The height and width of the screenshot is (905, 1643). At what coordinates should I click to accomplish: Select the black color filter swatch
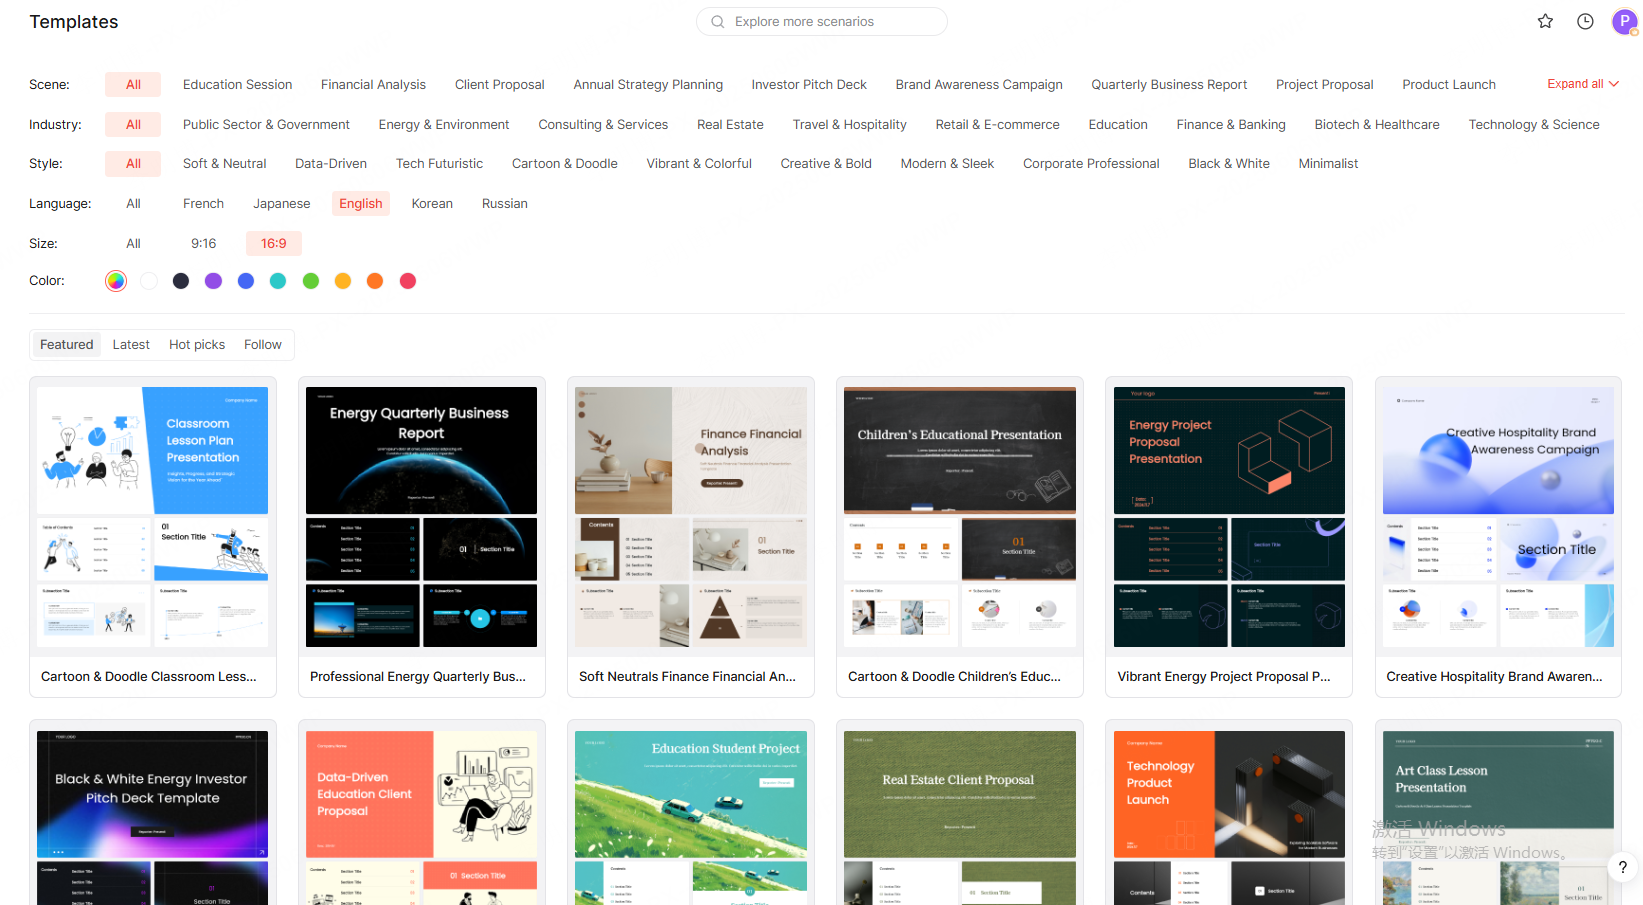tap(181, 281)
